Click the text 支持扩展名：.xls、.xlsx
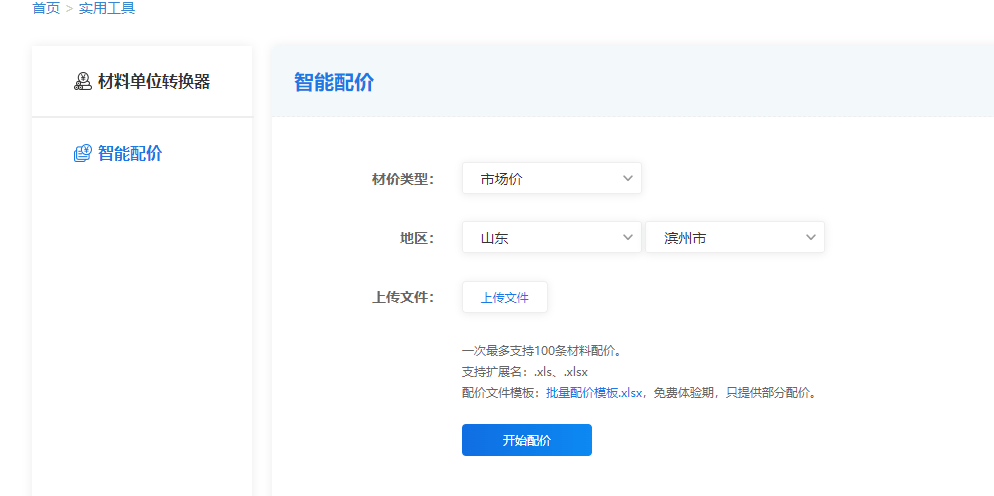Viewport: 994px width, 496px height. tap(525, 372)
